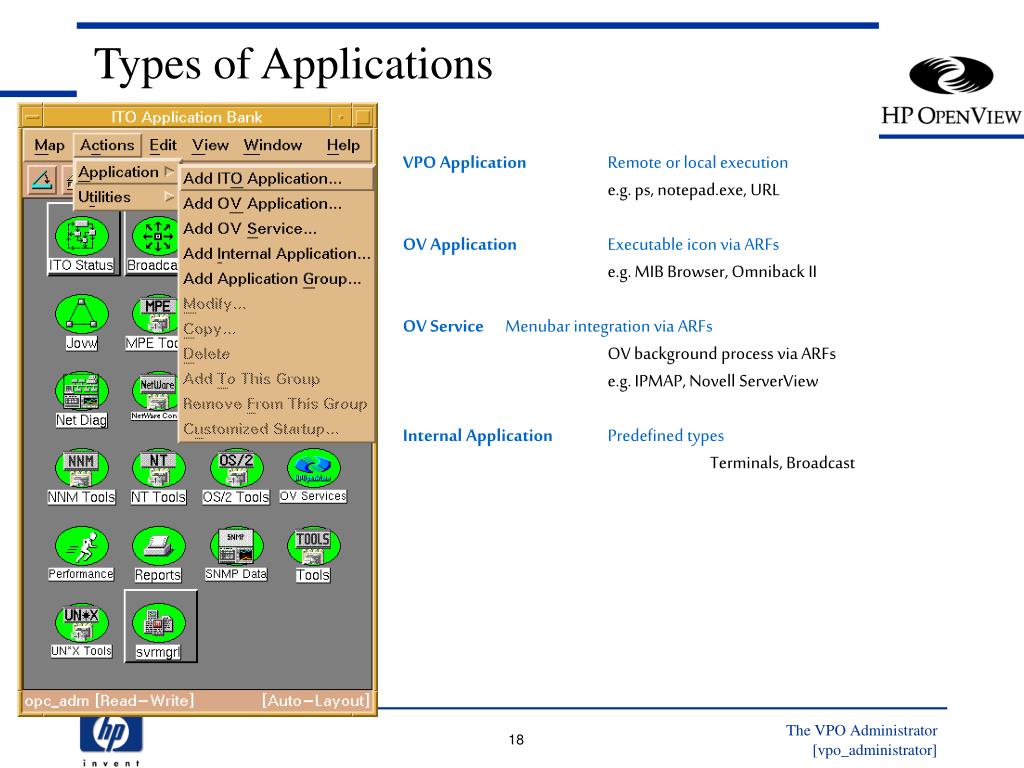Image resolution: width=1024 pixels, height=768 pixels.
Task: Select Add OV Service... entry
Action: [x=276, y=229]
